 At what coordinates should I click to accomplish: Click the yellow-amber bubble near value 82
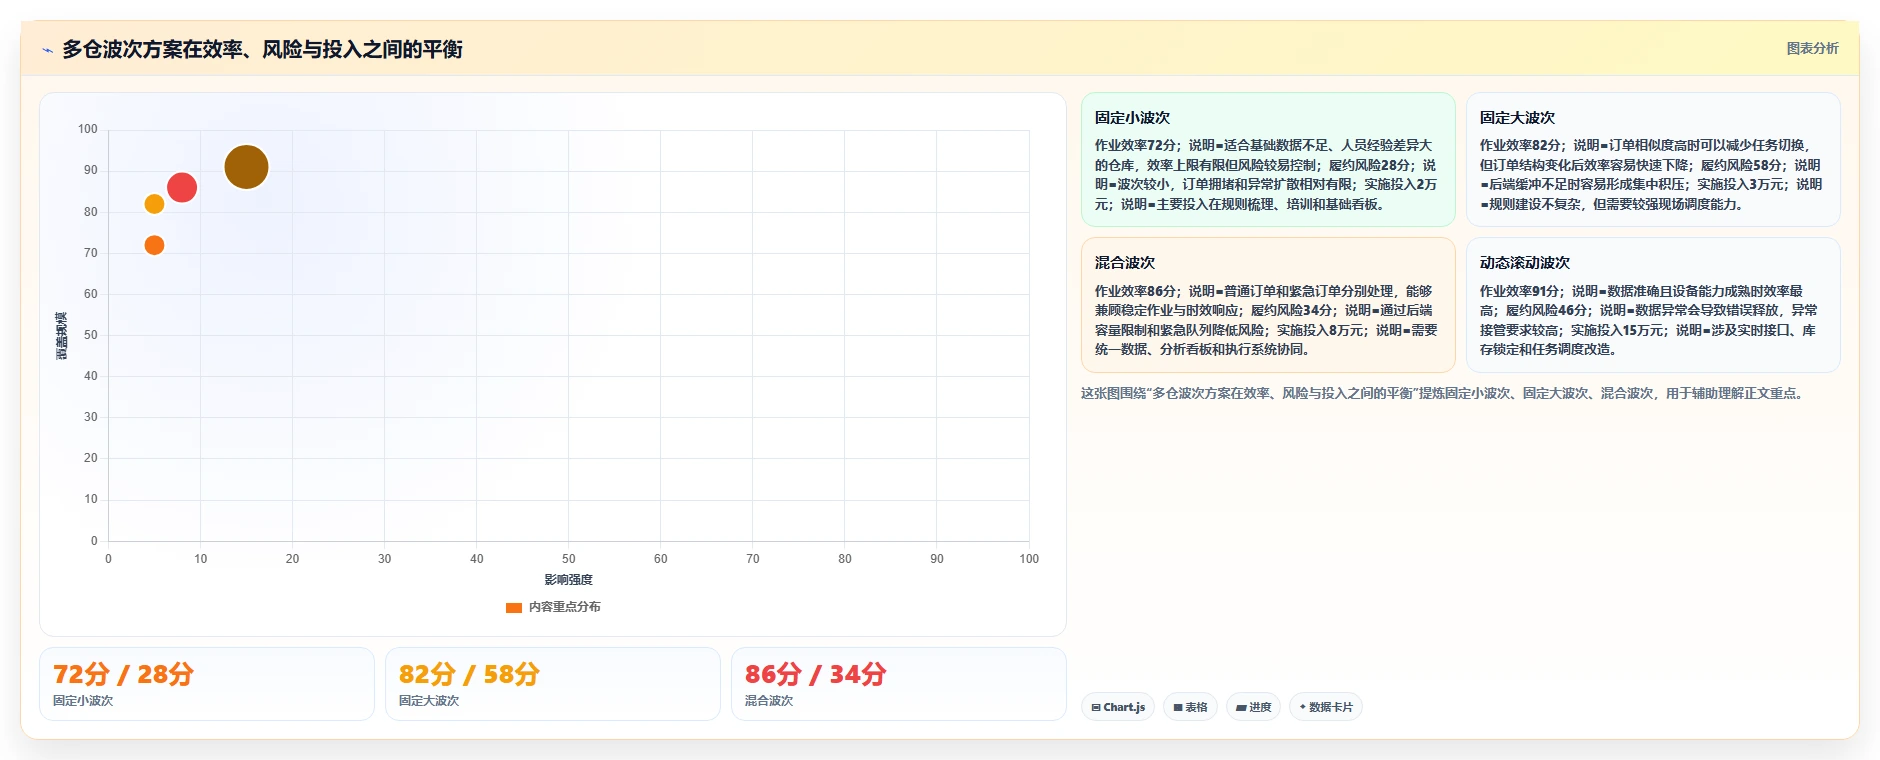(x=154, y=204)
